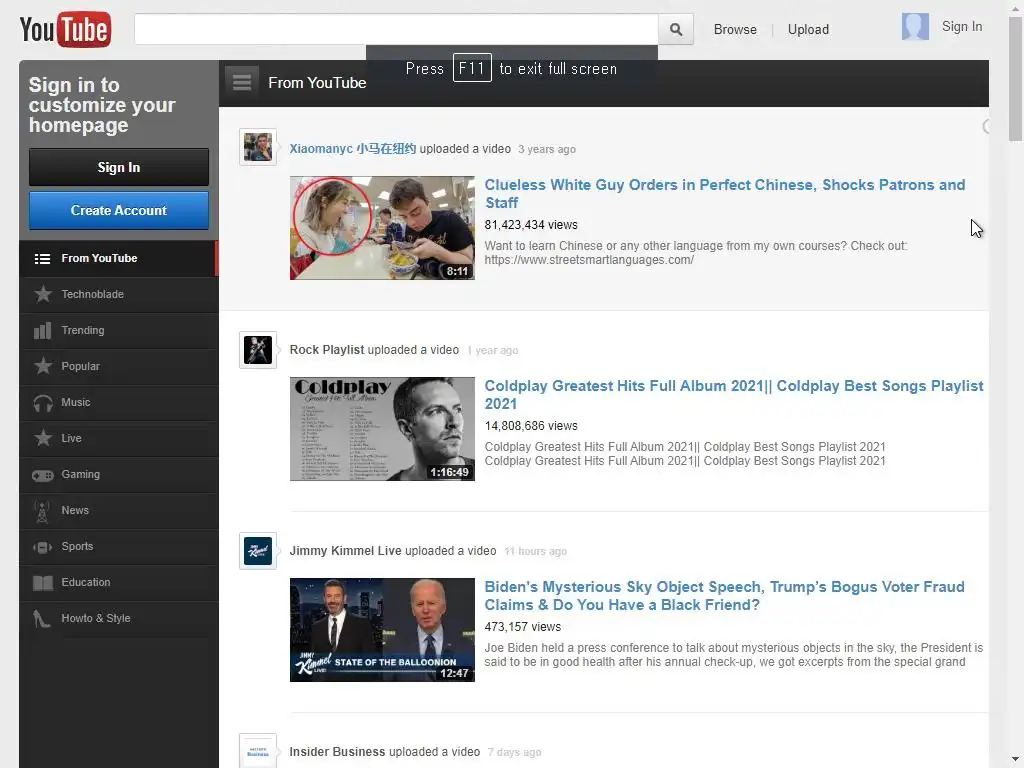This screenshot has width=1024, height=768.
Task: Open the Music sidebar category
Action: click(x=119, y=402)
